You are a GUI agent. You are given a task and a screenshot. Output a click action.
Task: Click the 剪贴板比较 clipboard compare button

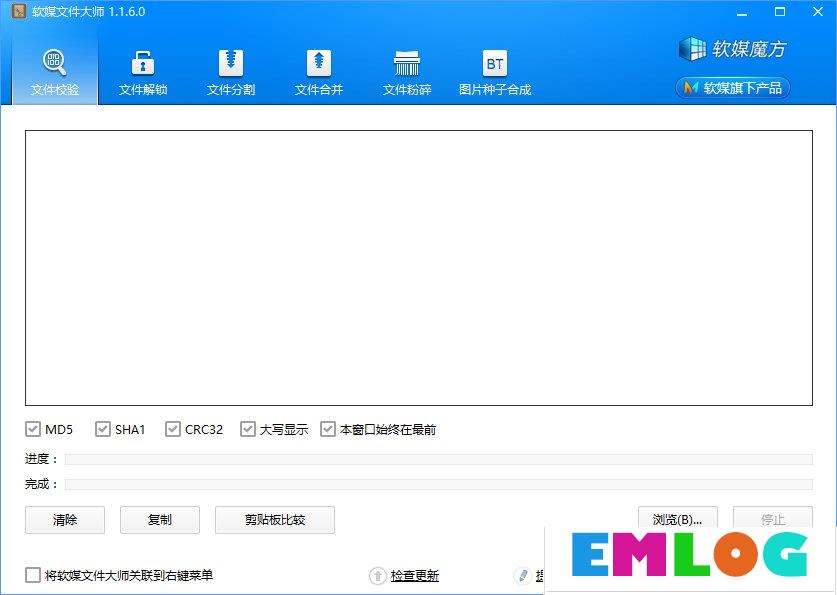tap(274, 520)
